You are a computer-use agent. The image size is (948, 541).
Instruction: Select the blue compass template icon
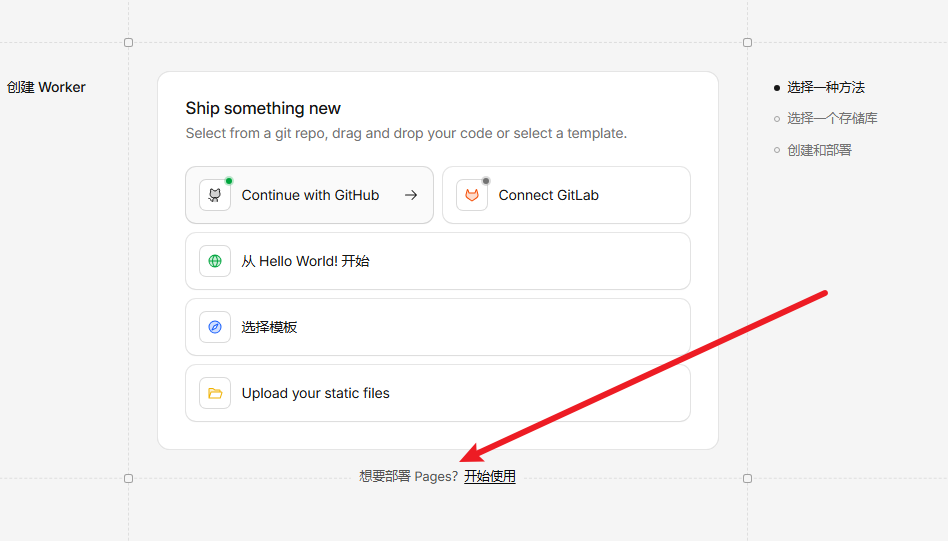215,327
